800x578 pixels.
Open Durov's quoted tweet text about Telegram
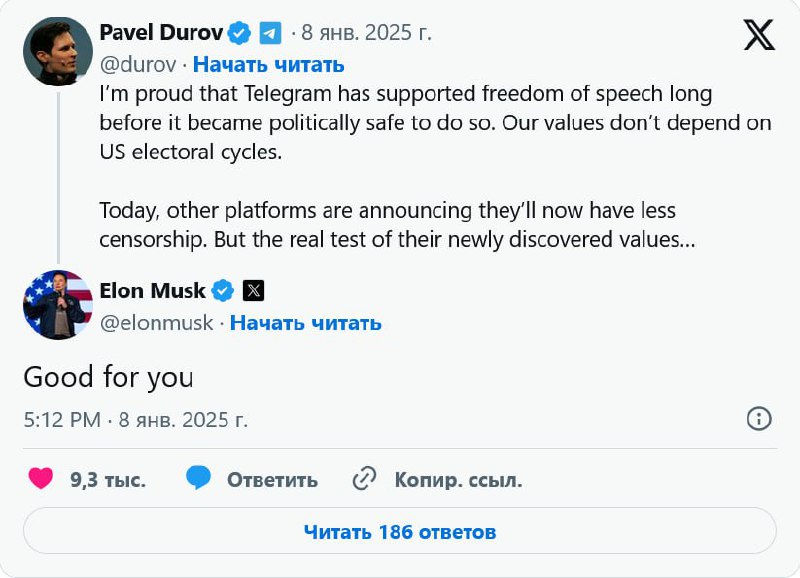point(435,166)
